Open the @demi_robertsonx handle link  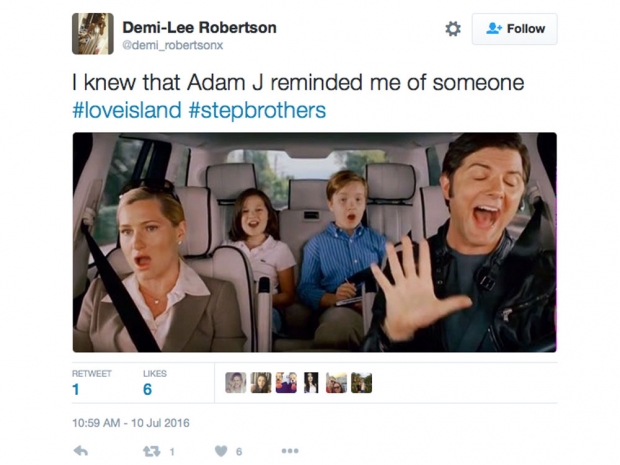coord(173,45)
